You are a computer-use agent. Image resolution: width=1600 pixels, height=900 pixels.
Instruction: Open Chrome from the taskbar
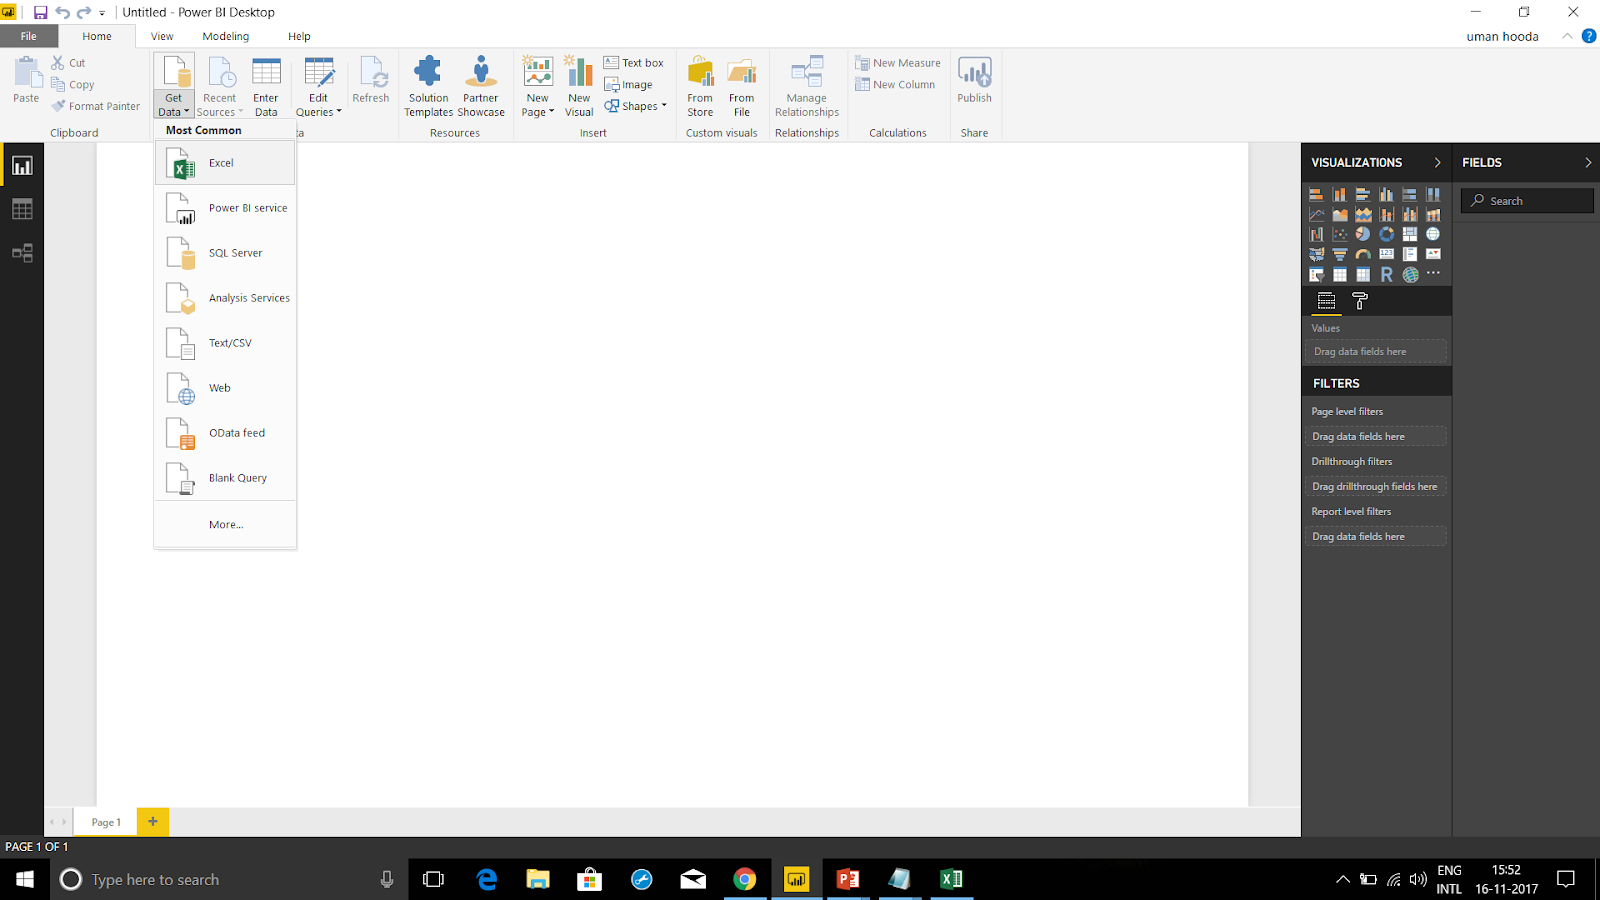point(745,879)
